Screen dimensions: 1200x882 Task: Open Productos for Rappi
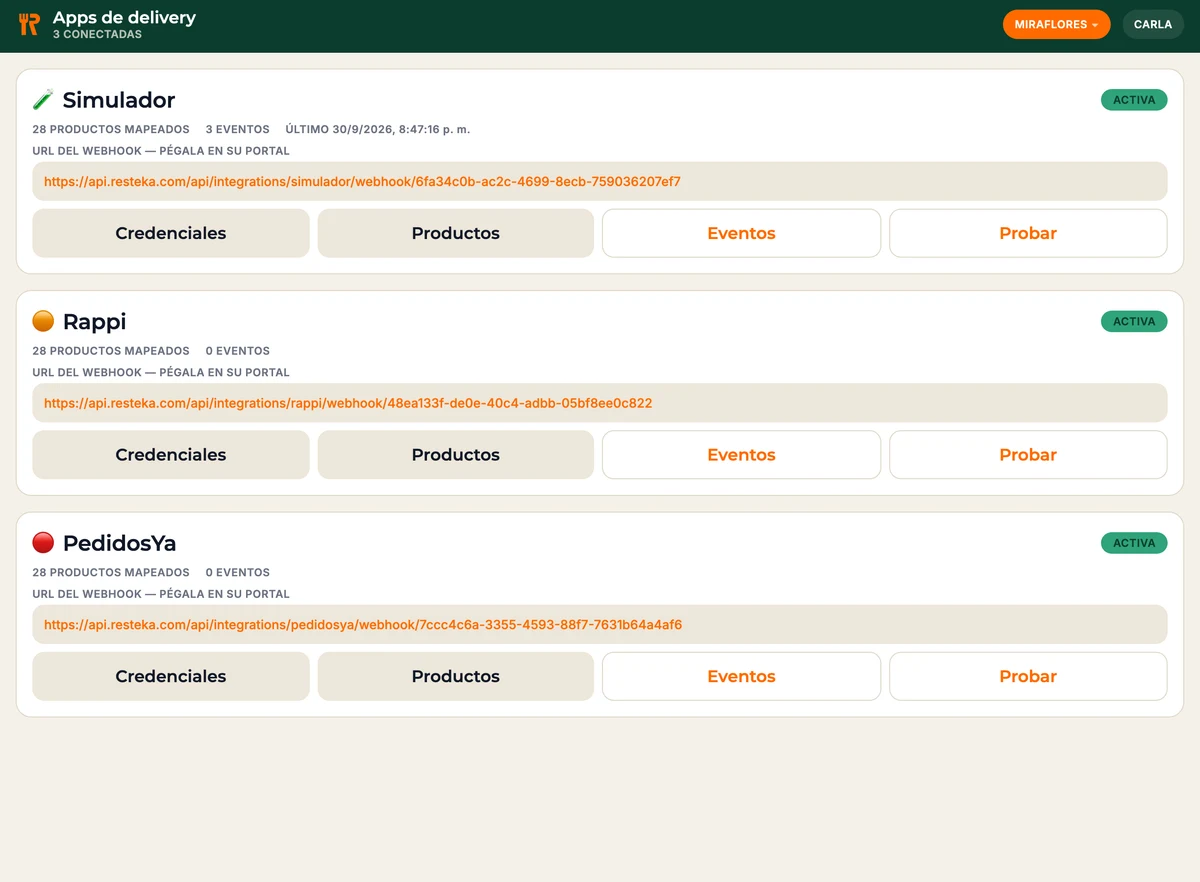pyautogui.click(x=456, y=455)
